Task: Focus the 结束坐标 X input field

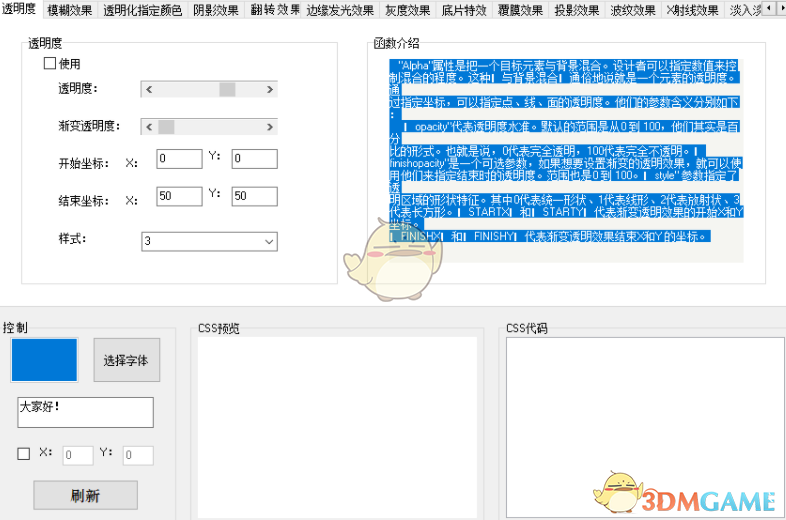Action: (x=179, y=196)
